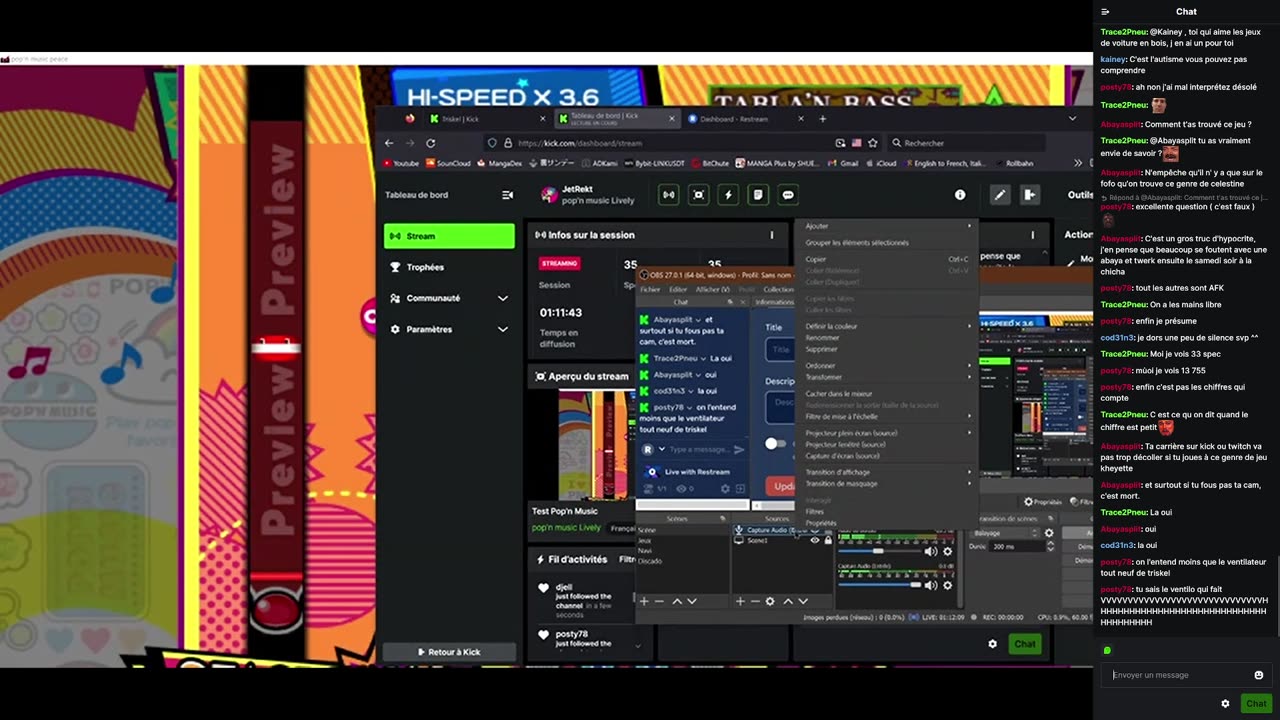
Task: Open source properties gear in Sources
Action: point(769,601)
